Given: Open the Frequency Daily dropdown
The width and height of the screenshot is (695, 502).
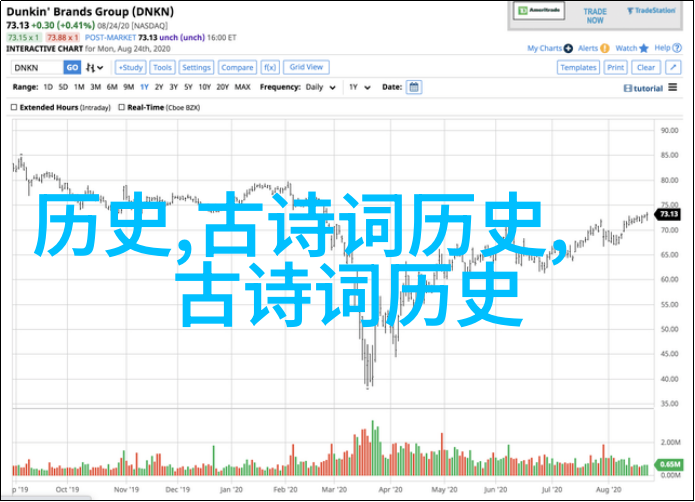Looking at the screenshot, I should (x=320, y=87).
